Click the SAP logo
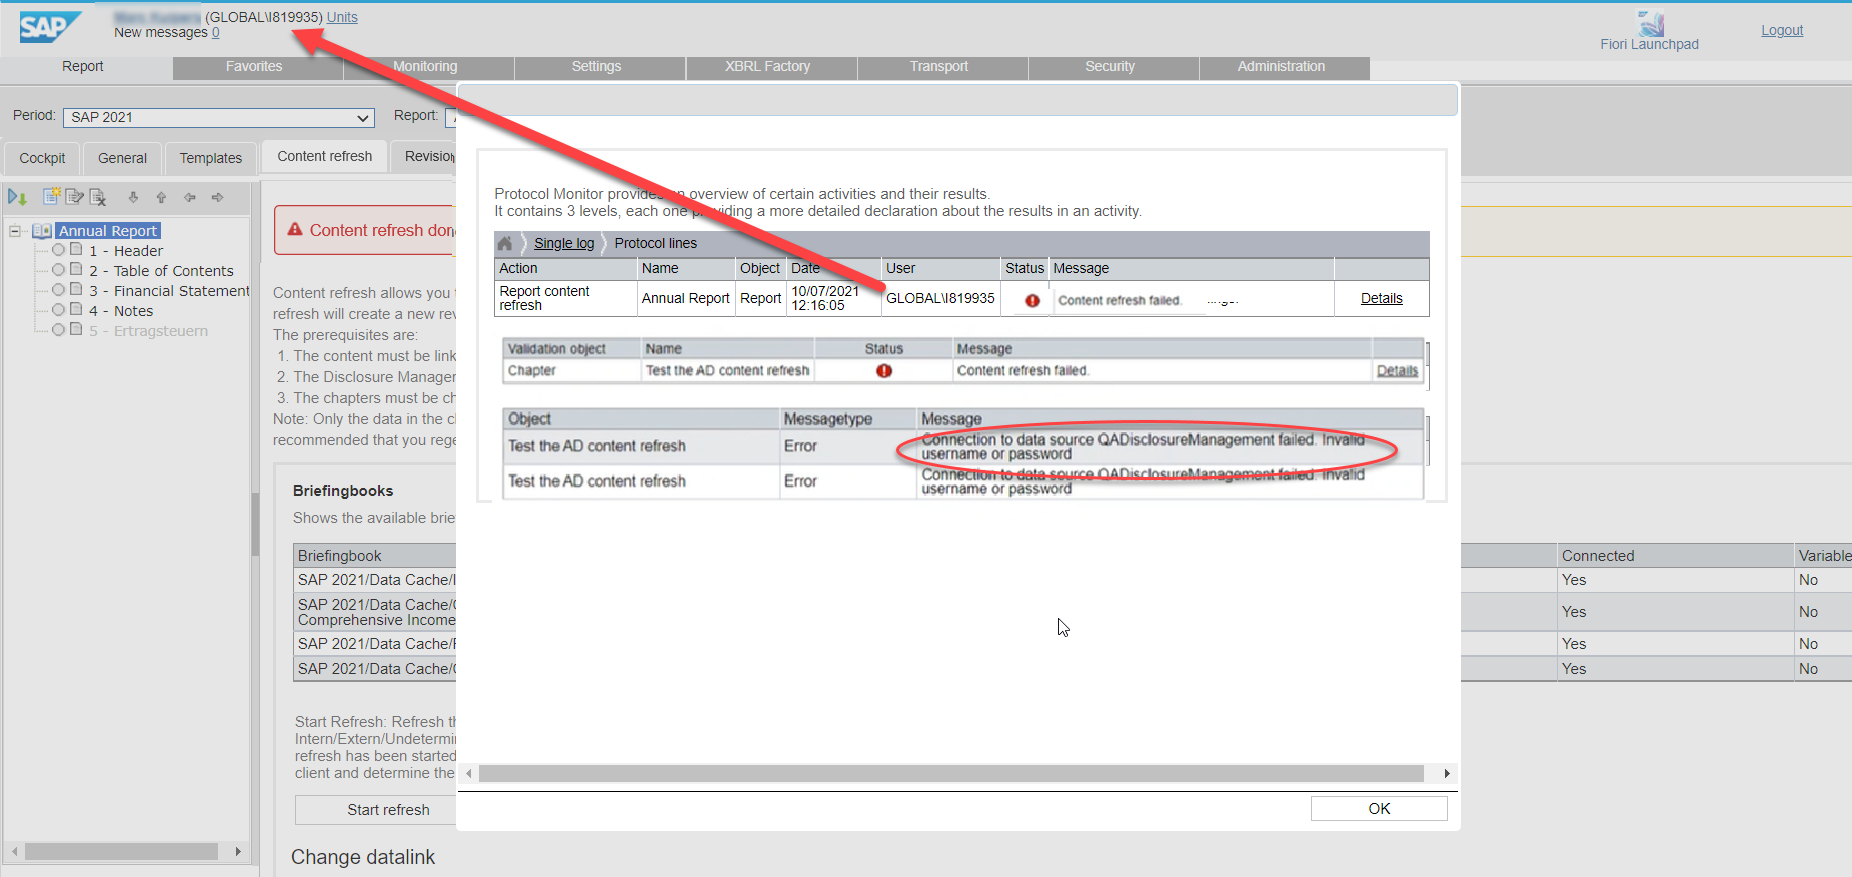1852x877 pixels. [50, 27]
